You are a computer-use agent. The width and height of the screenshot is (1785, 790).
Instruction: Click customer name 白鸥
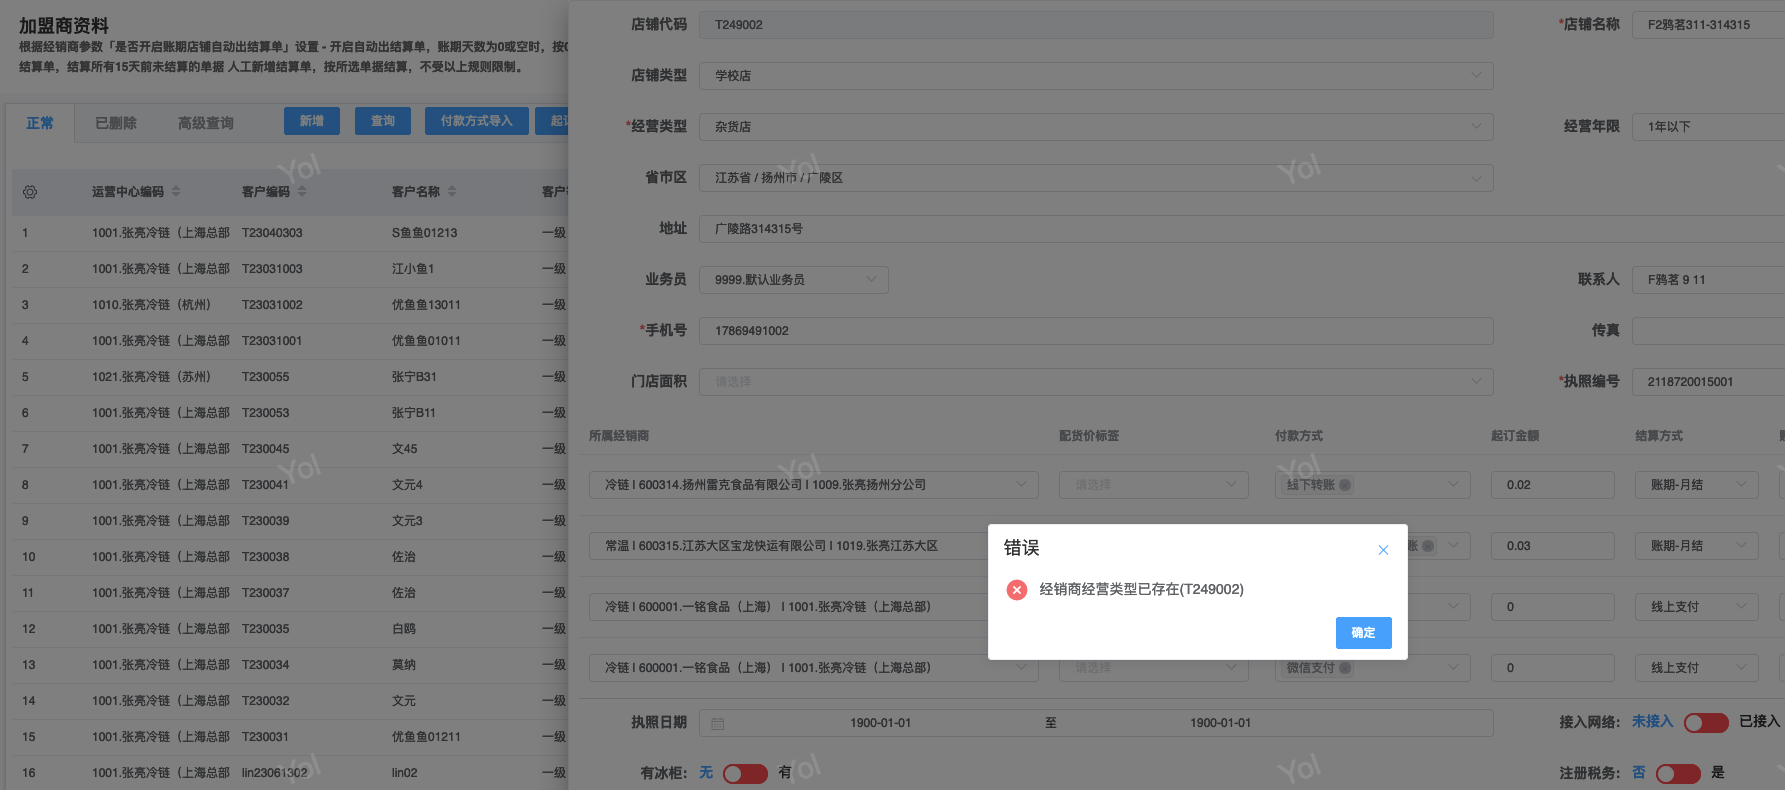(x=404, y=629)
